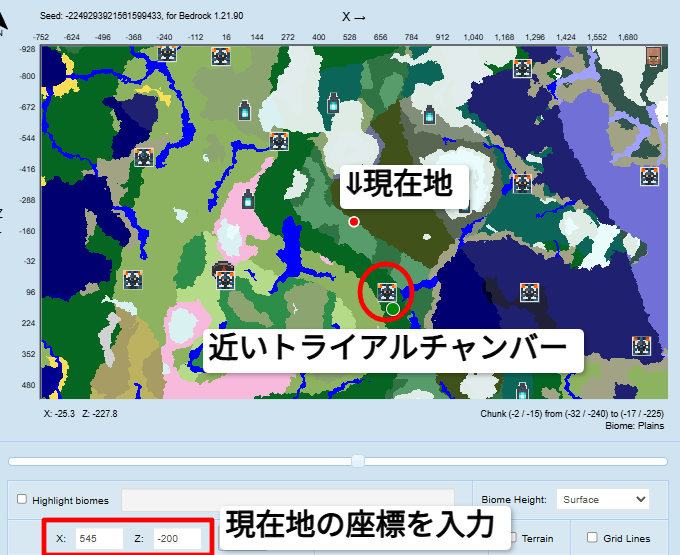Click trial chamber icon near X 1,296, Z -380
The height and width of the screenshot is (555, 680).
tap(522, 184)
